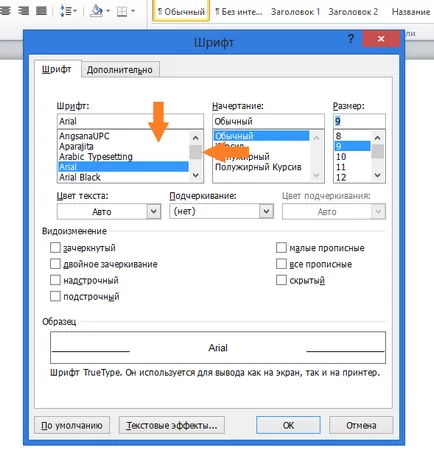Image resolution: width=434 pixels, height=456 pixels.
Task: Switch to the Шрифт tab
Action: (x=57, y=69)
